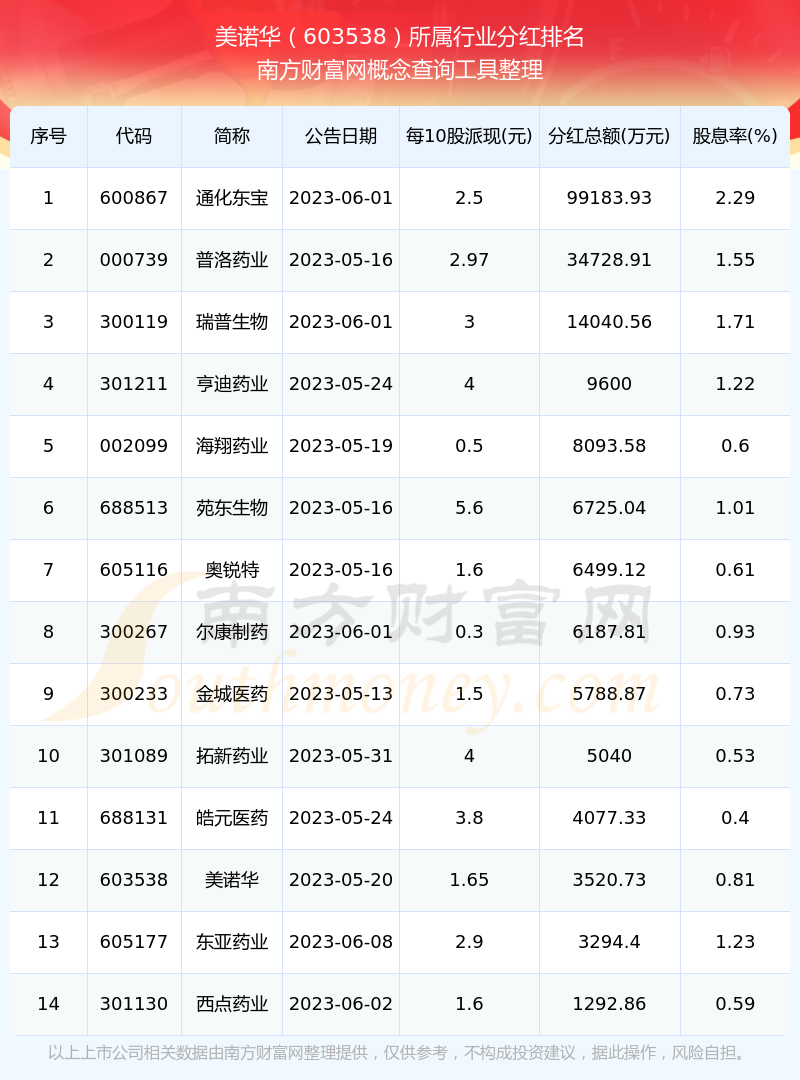The width and height of the screenshot is (800, 1080).
Task: Click dividend total 9600
Action: click(609, 384)
